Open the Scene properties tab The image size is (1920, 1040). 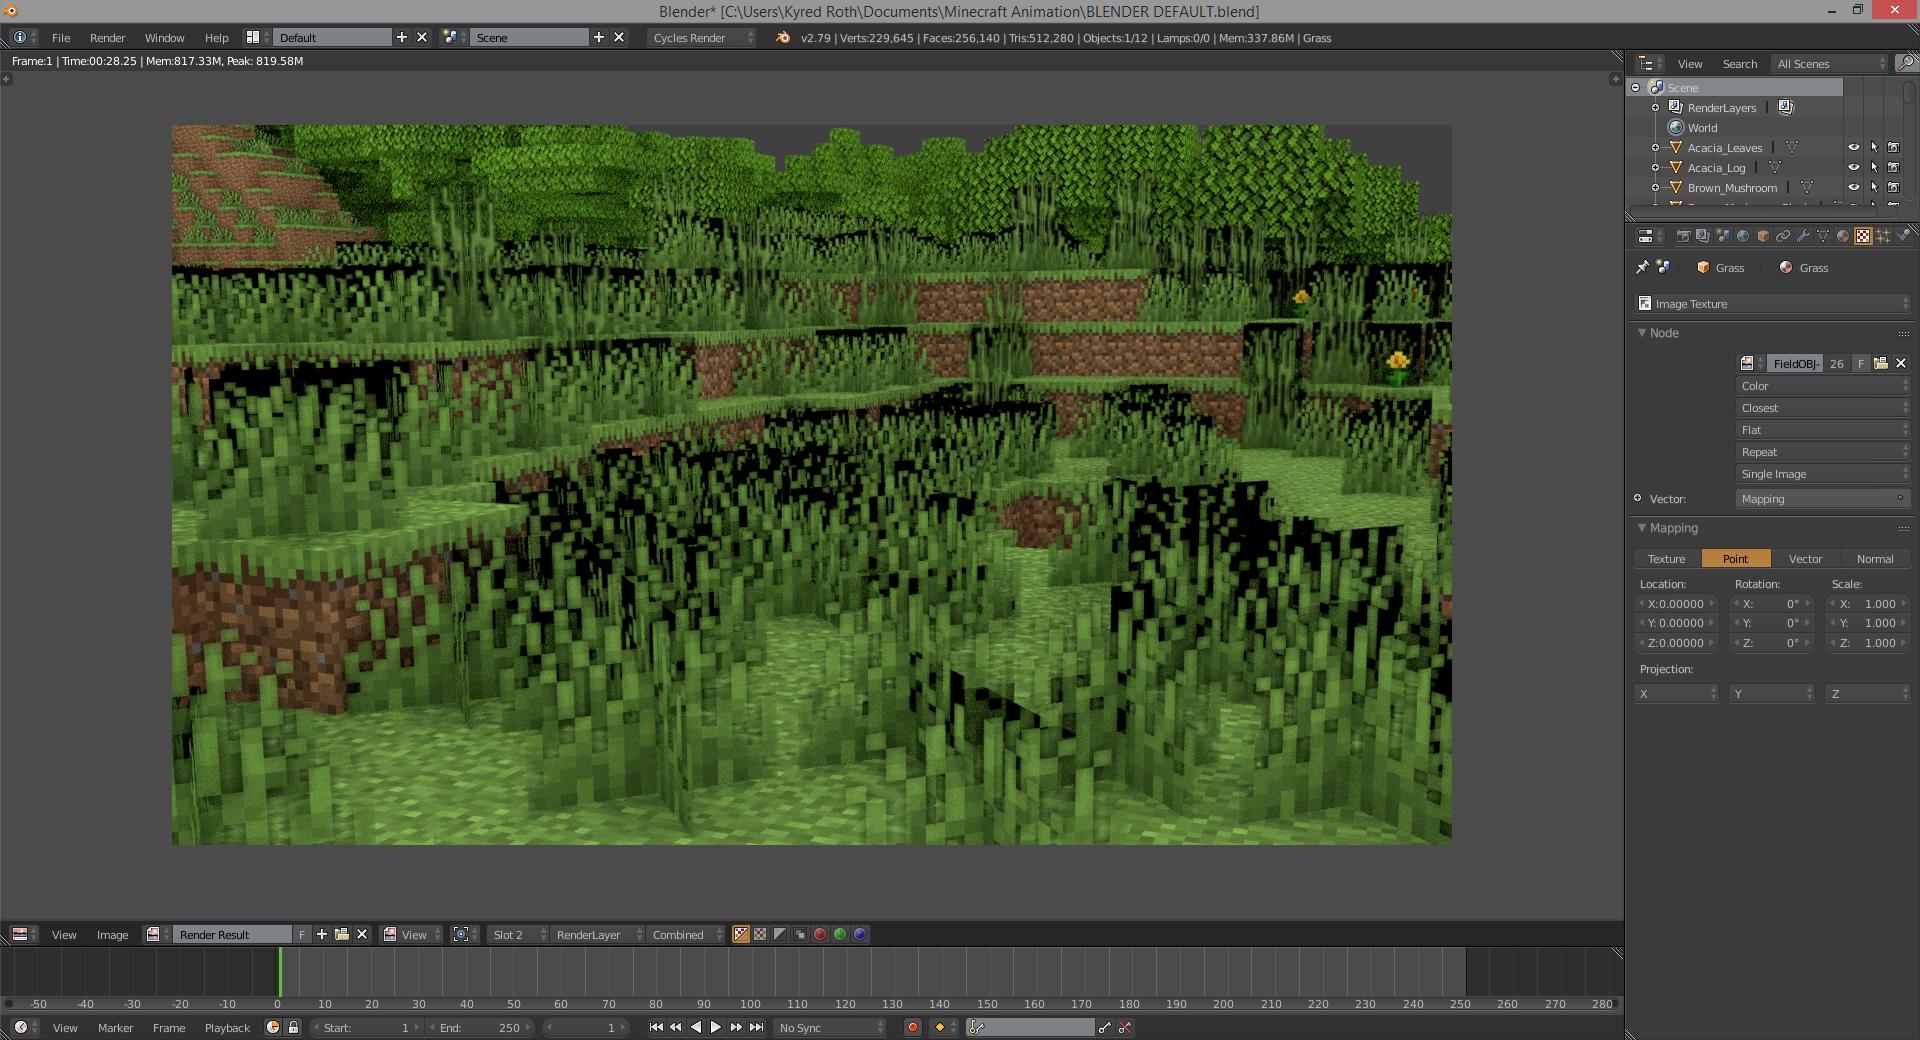pyautogui.click(x=1723, y=236)
